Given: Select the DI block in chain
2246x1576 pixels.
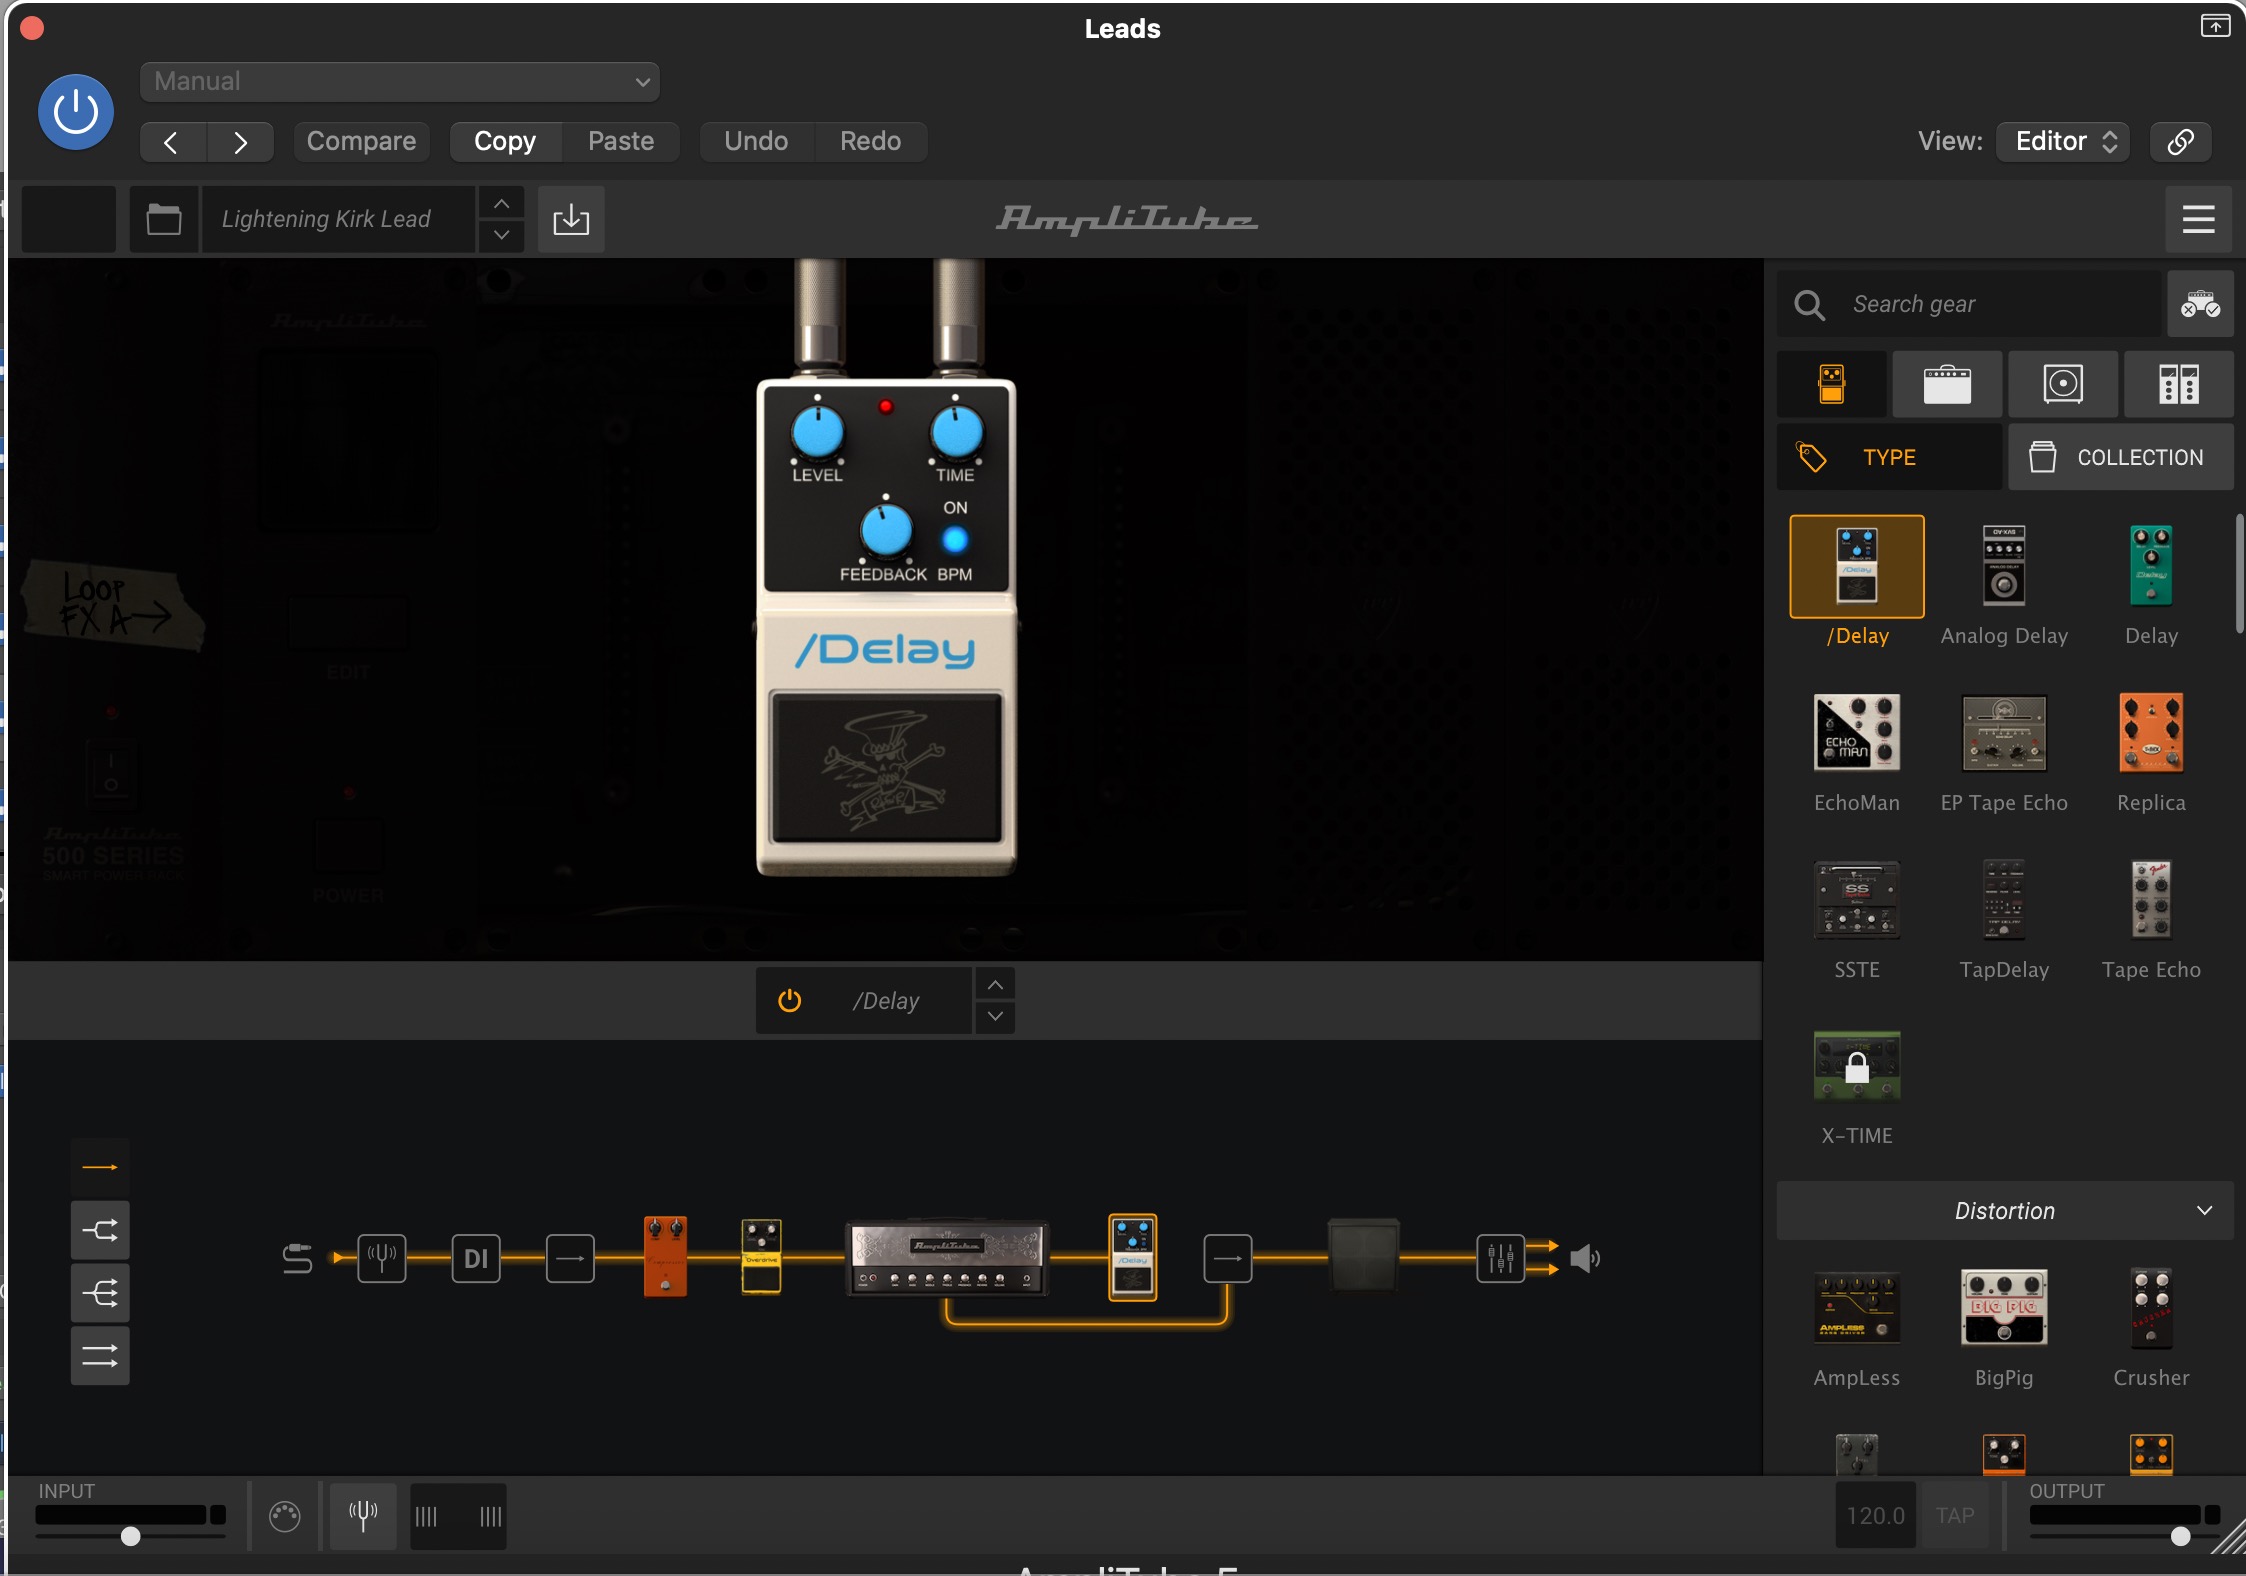Looking at the screenshot, I should tap(476, 1258).
